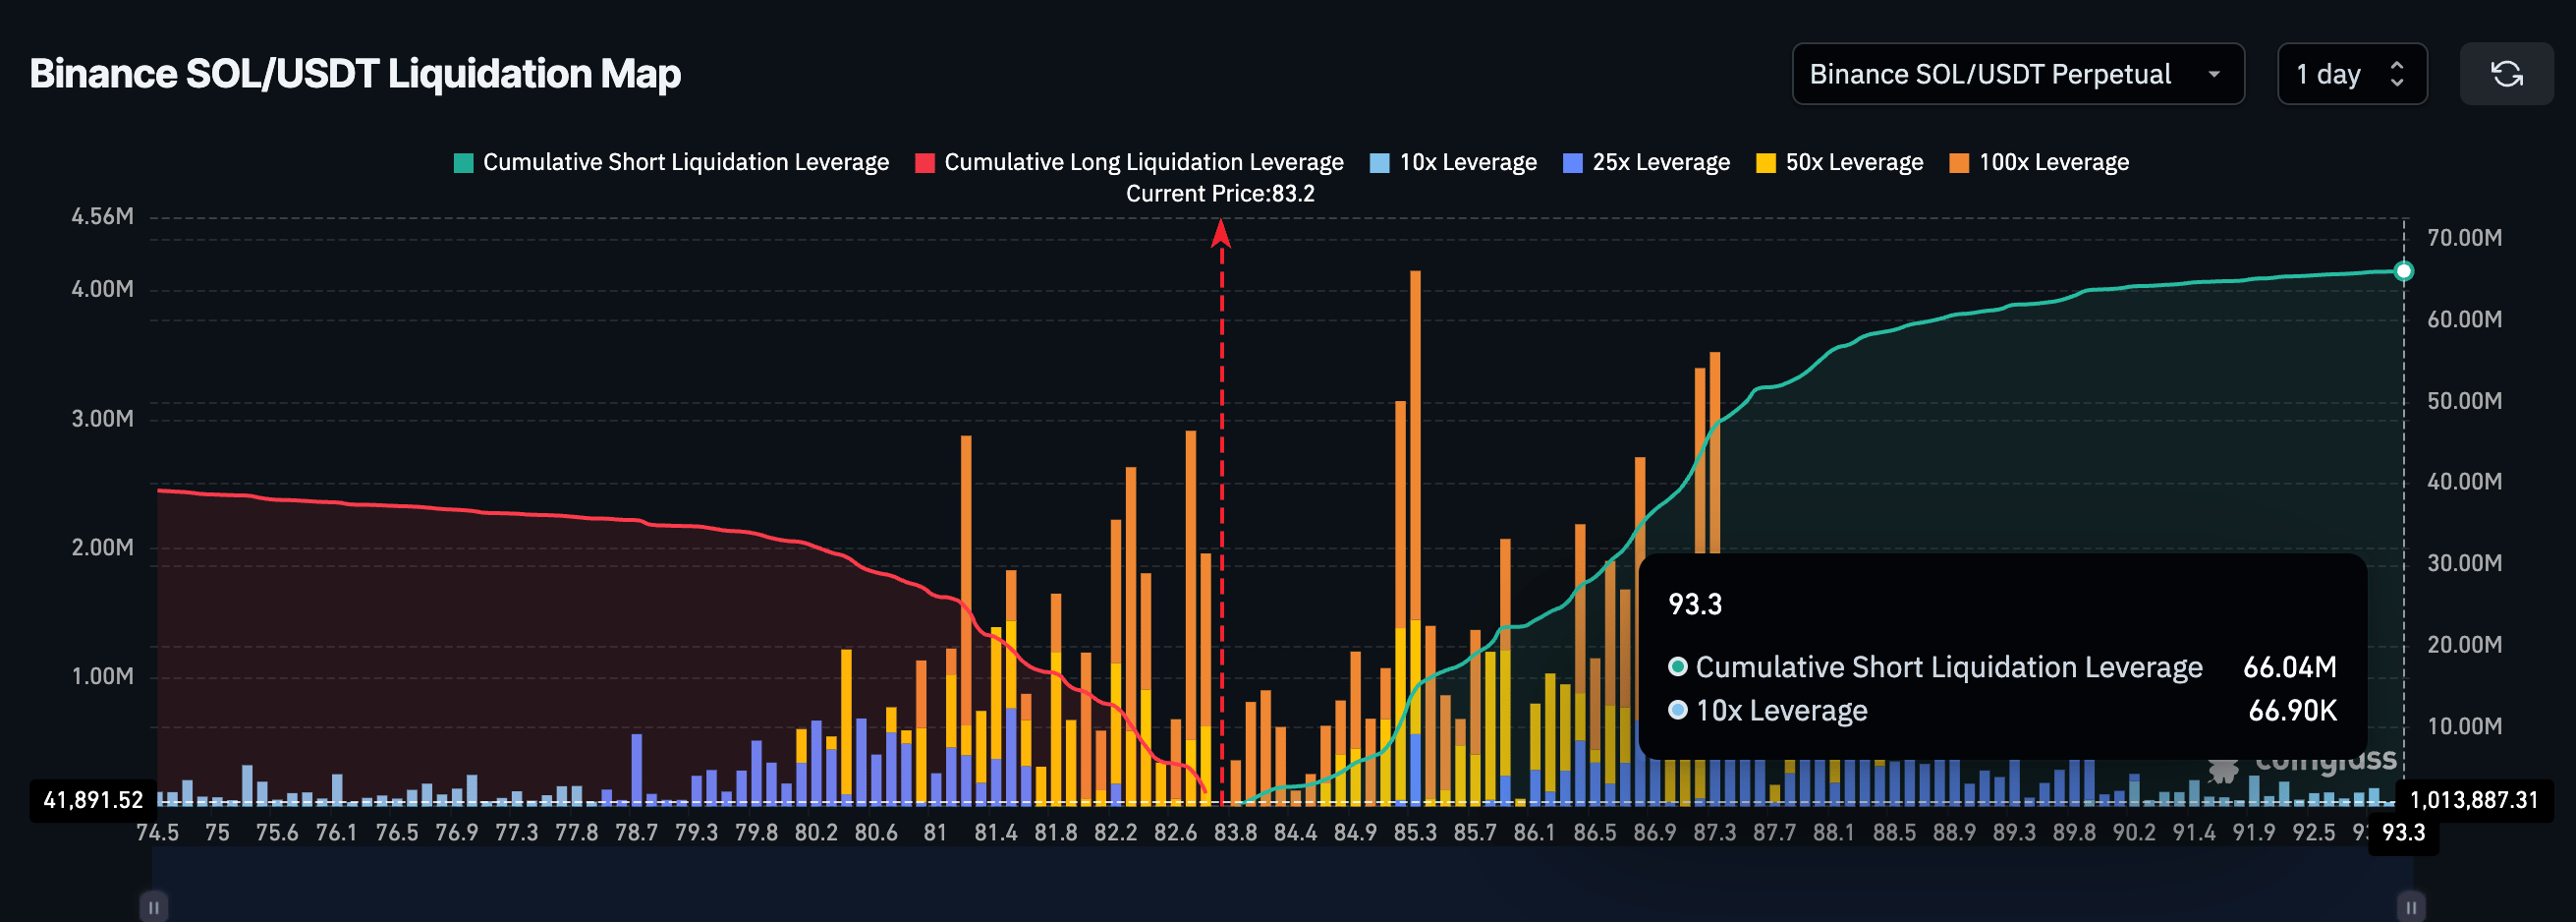Click the orange 100x Leverage legend square
Screen dimensions: 2576x922
coord(1959,163)
